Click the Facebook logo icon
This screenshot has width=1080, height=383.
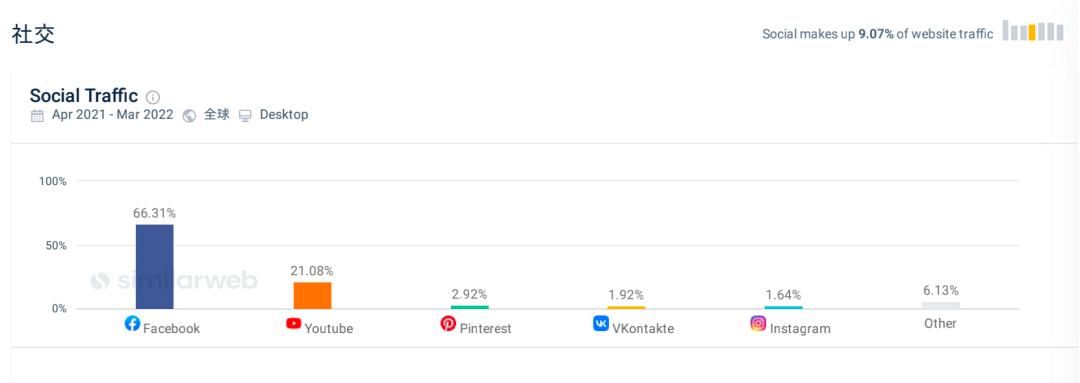[x=132, y=323]
